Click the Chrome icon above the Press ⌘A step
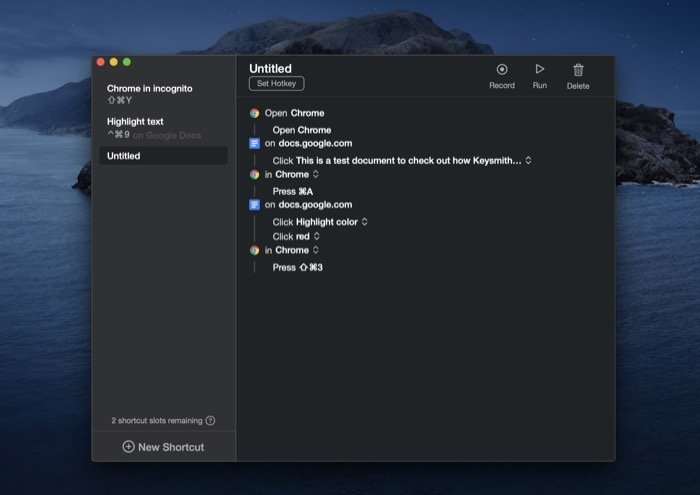The width and height of the screenshot is (700, 495). [x=254, y=175]
